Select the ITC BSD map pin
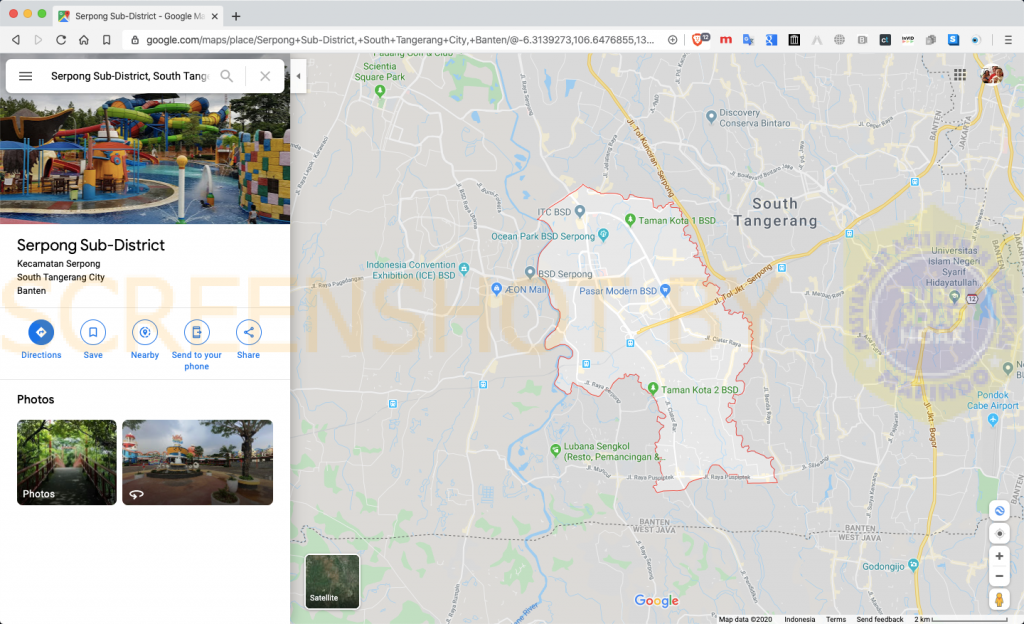The width and height of the screenshot is (1024, 624). pos(579,211)
